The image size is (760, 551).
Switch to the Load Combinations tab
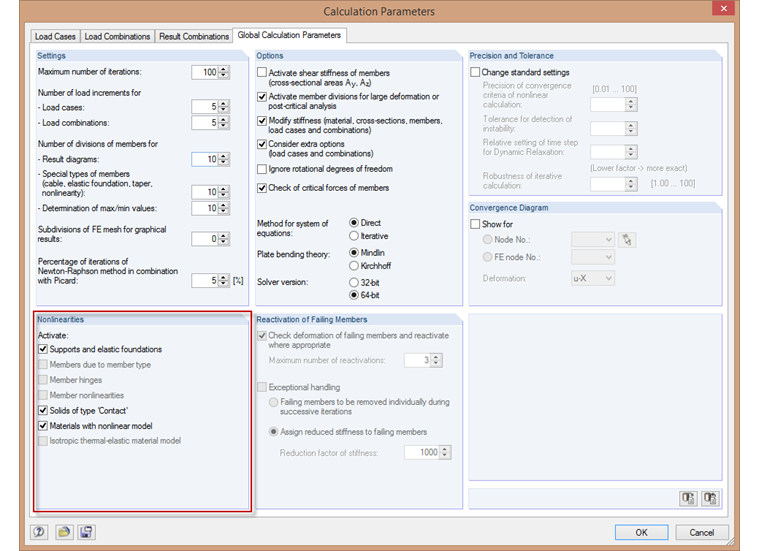pyautogui.click(x=117, y=36)
